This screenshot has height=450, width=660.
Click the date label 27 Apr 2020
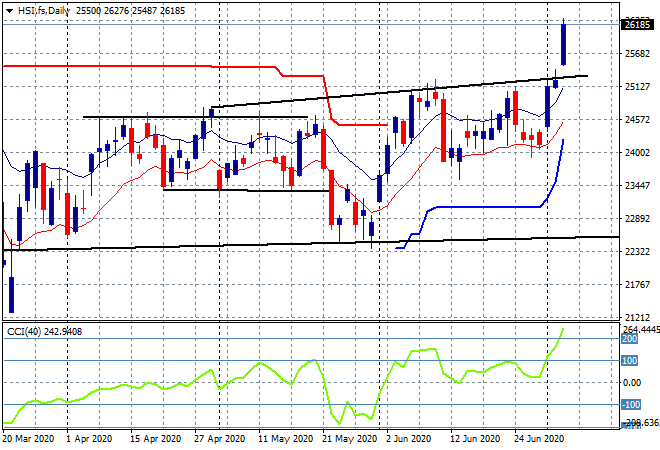coord(219,439)
